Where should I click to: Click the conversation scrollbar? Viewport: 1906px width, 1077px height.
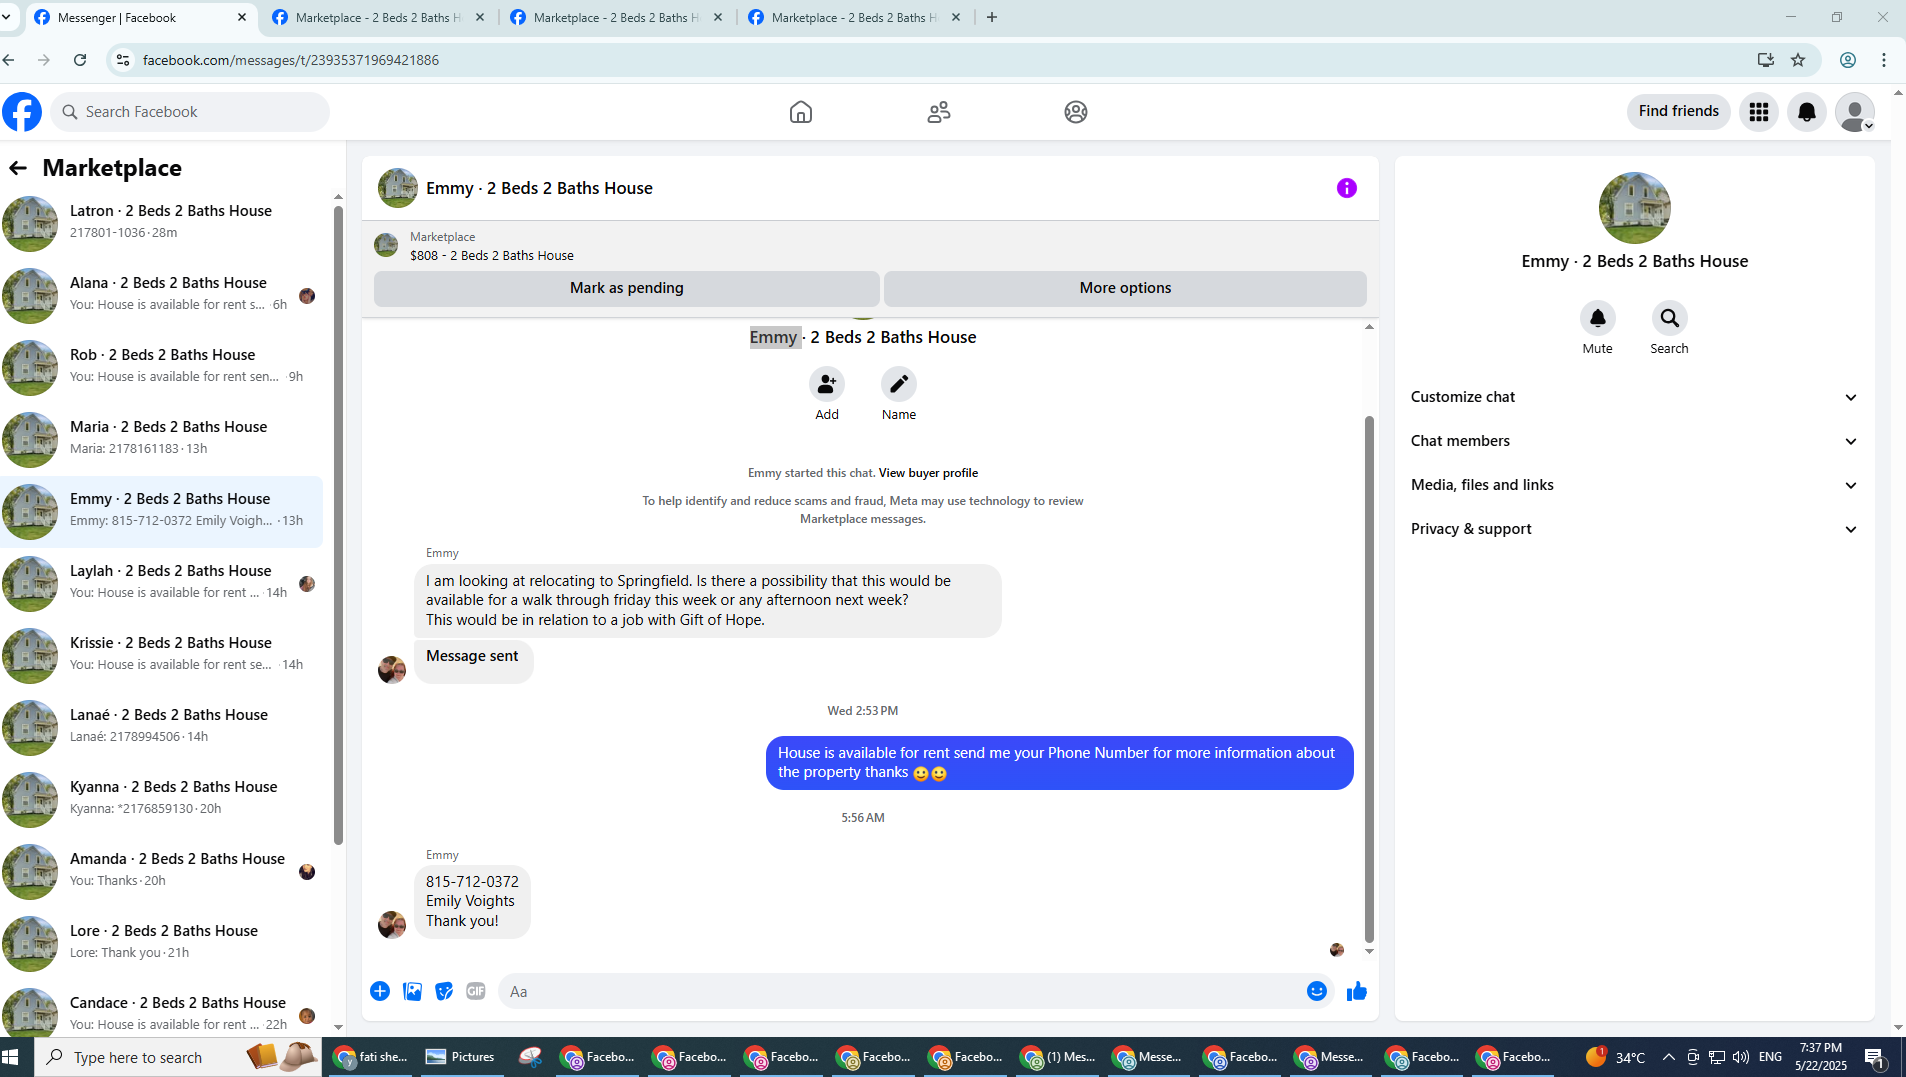pyautogui.click(x=1369, y=679)
